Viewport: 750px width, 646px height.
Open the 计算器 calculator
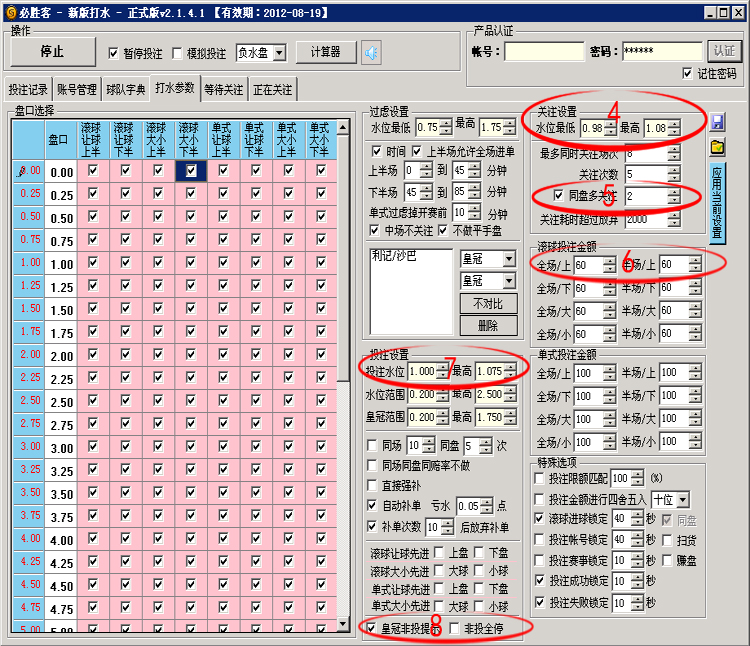[x=325, y=52]
